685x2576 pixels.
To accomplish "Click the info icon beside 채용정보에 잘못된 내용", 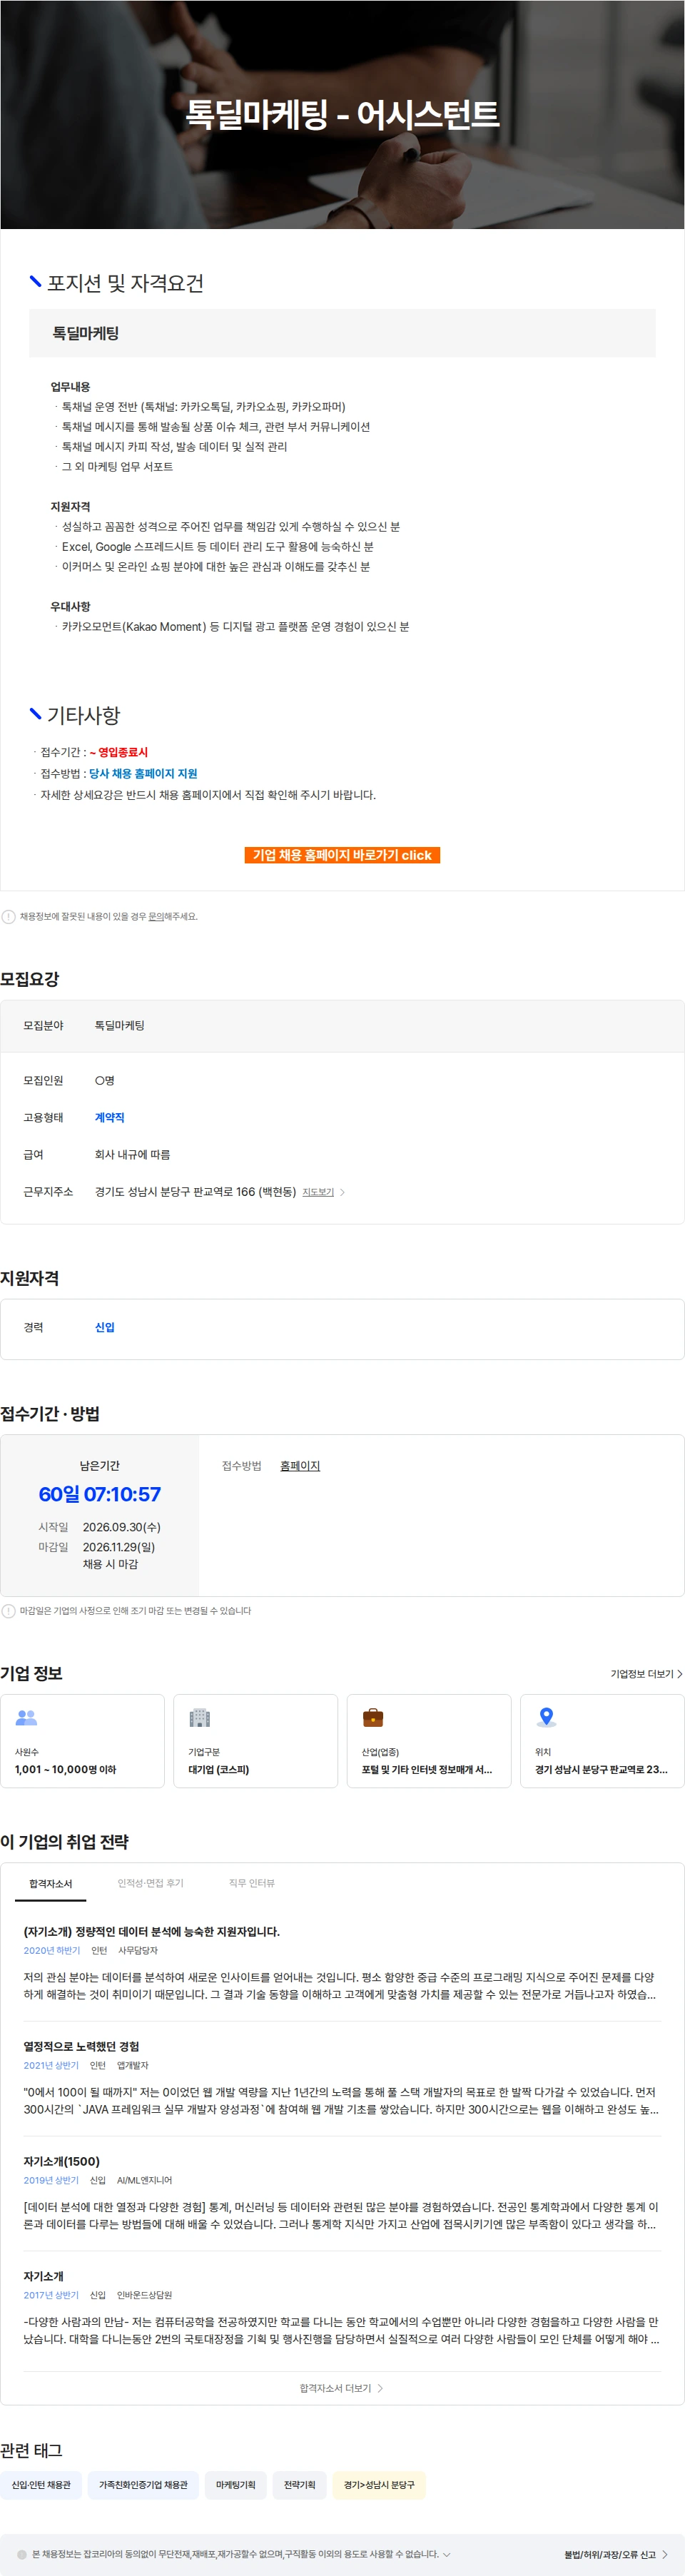I will tap(9, 916).
